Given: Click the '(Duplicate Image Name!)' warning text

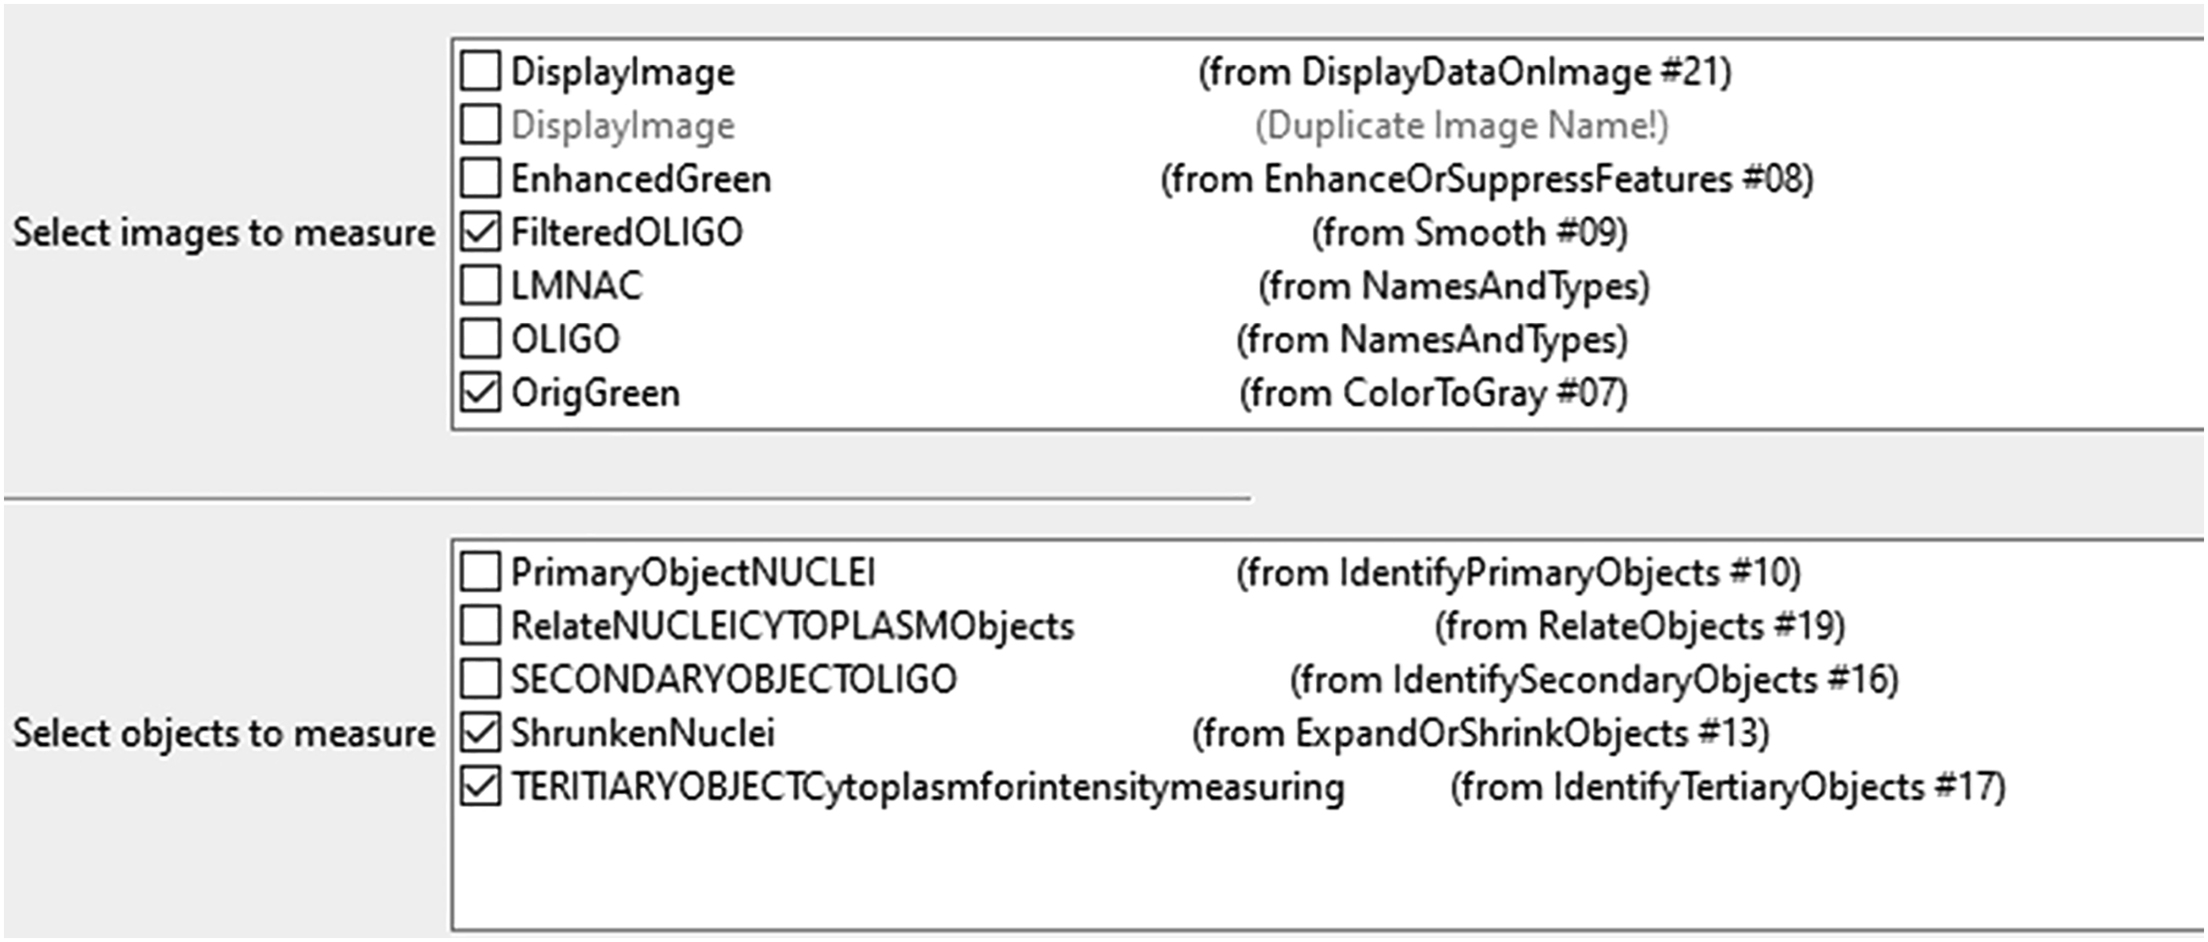Looking at the screenshot, I should pyautogui.click(x=1461, y=126).
